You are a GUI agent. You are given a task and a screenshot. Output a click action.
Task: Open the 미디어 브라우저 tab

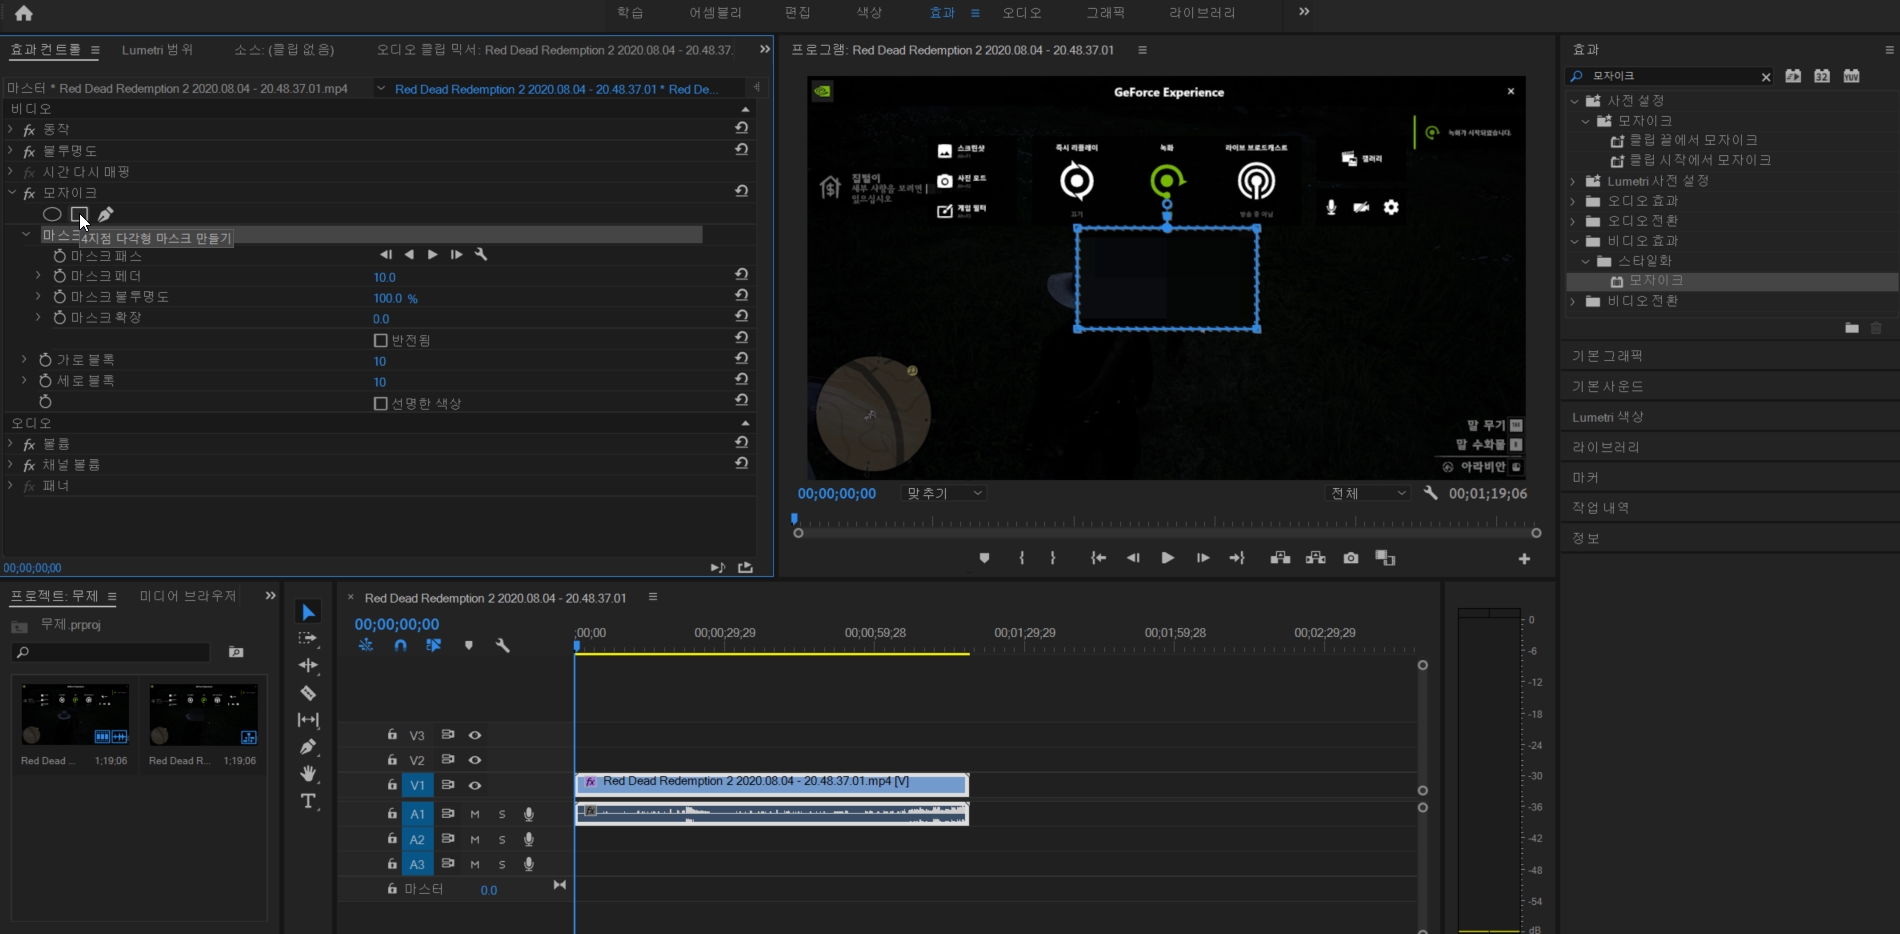188,596
